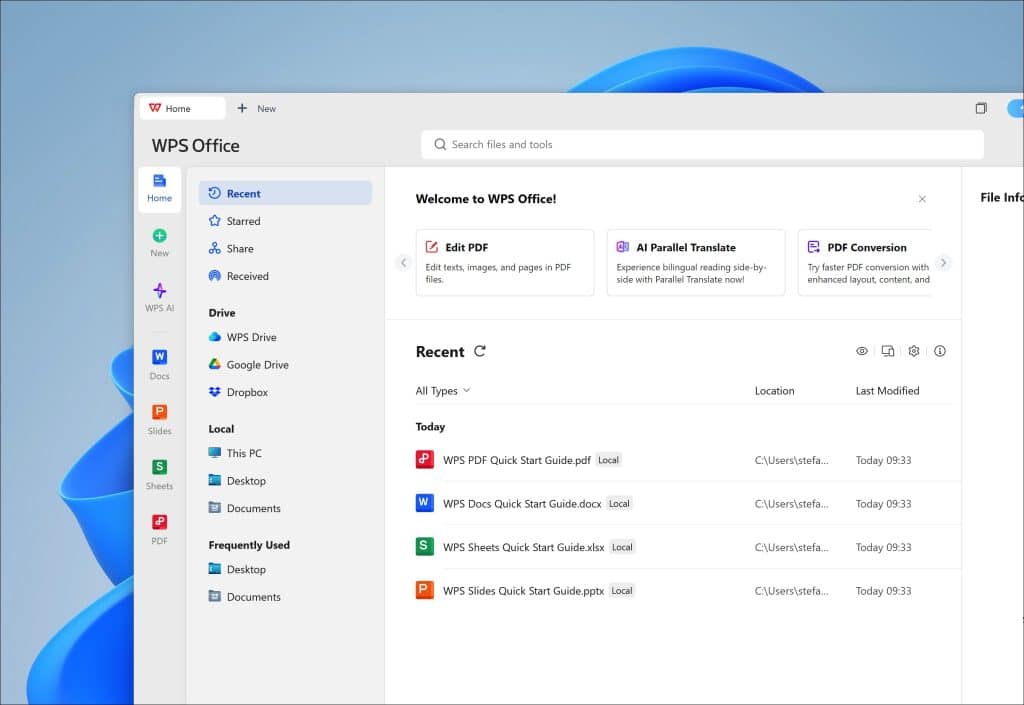Select the Sheets sidebar icon
The image size is (1024, 705).
159,474
